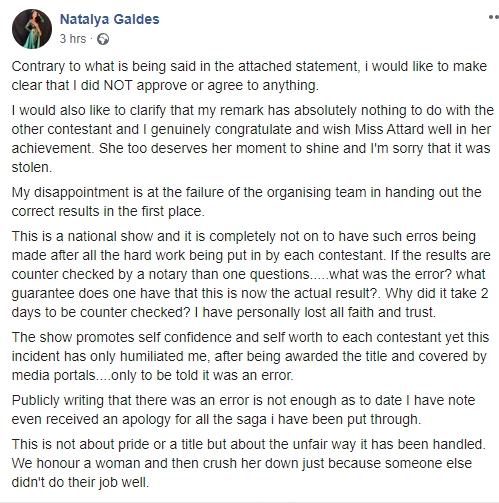Click the phrase 'media portals' in text
Image resolution: width=499 pixels, height=503 pixels.
point(53,376)
